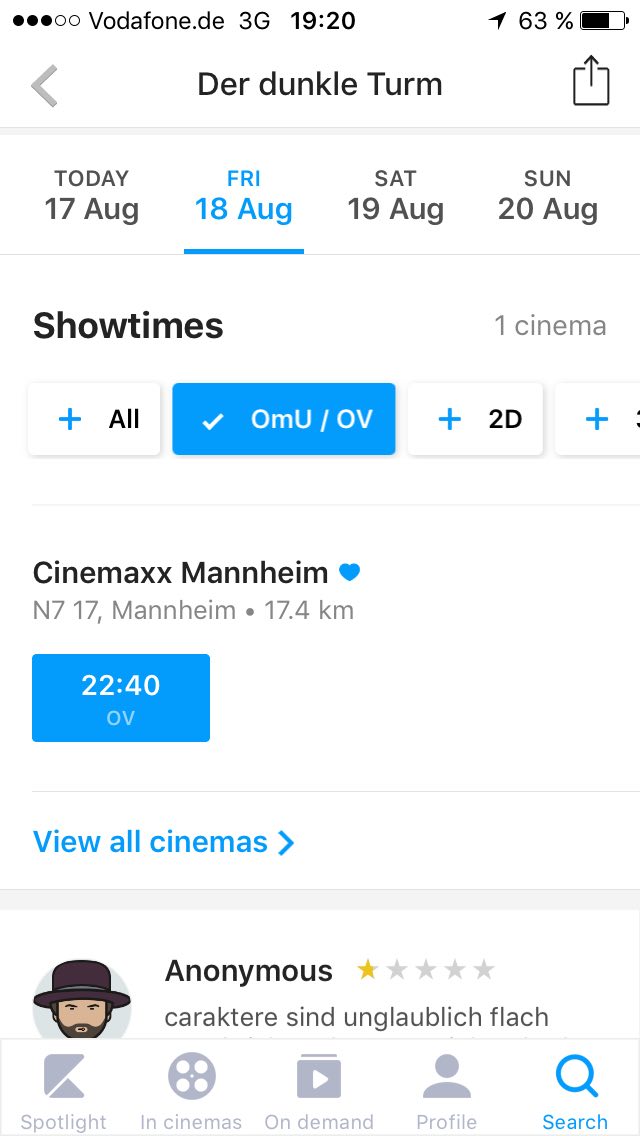Expand View all cinemas
Screen dimensions: 640x1136
[164, 842]
